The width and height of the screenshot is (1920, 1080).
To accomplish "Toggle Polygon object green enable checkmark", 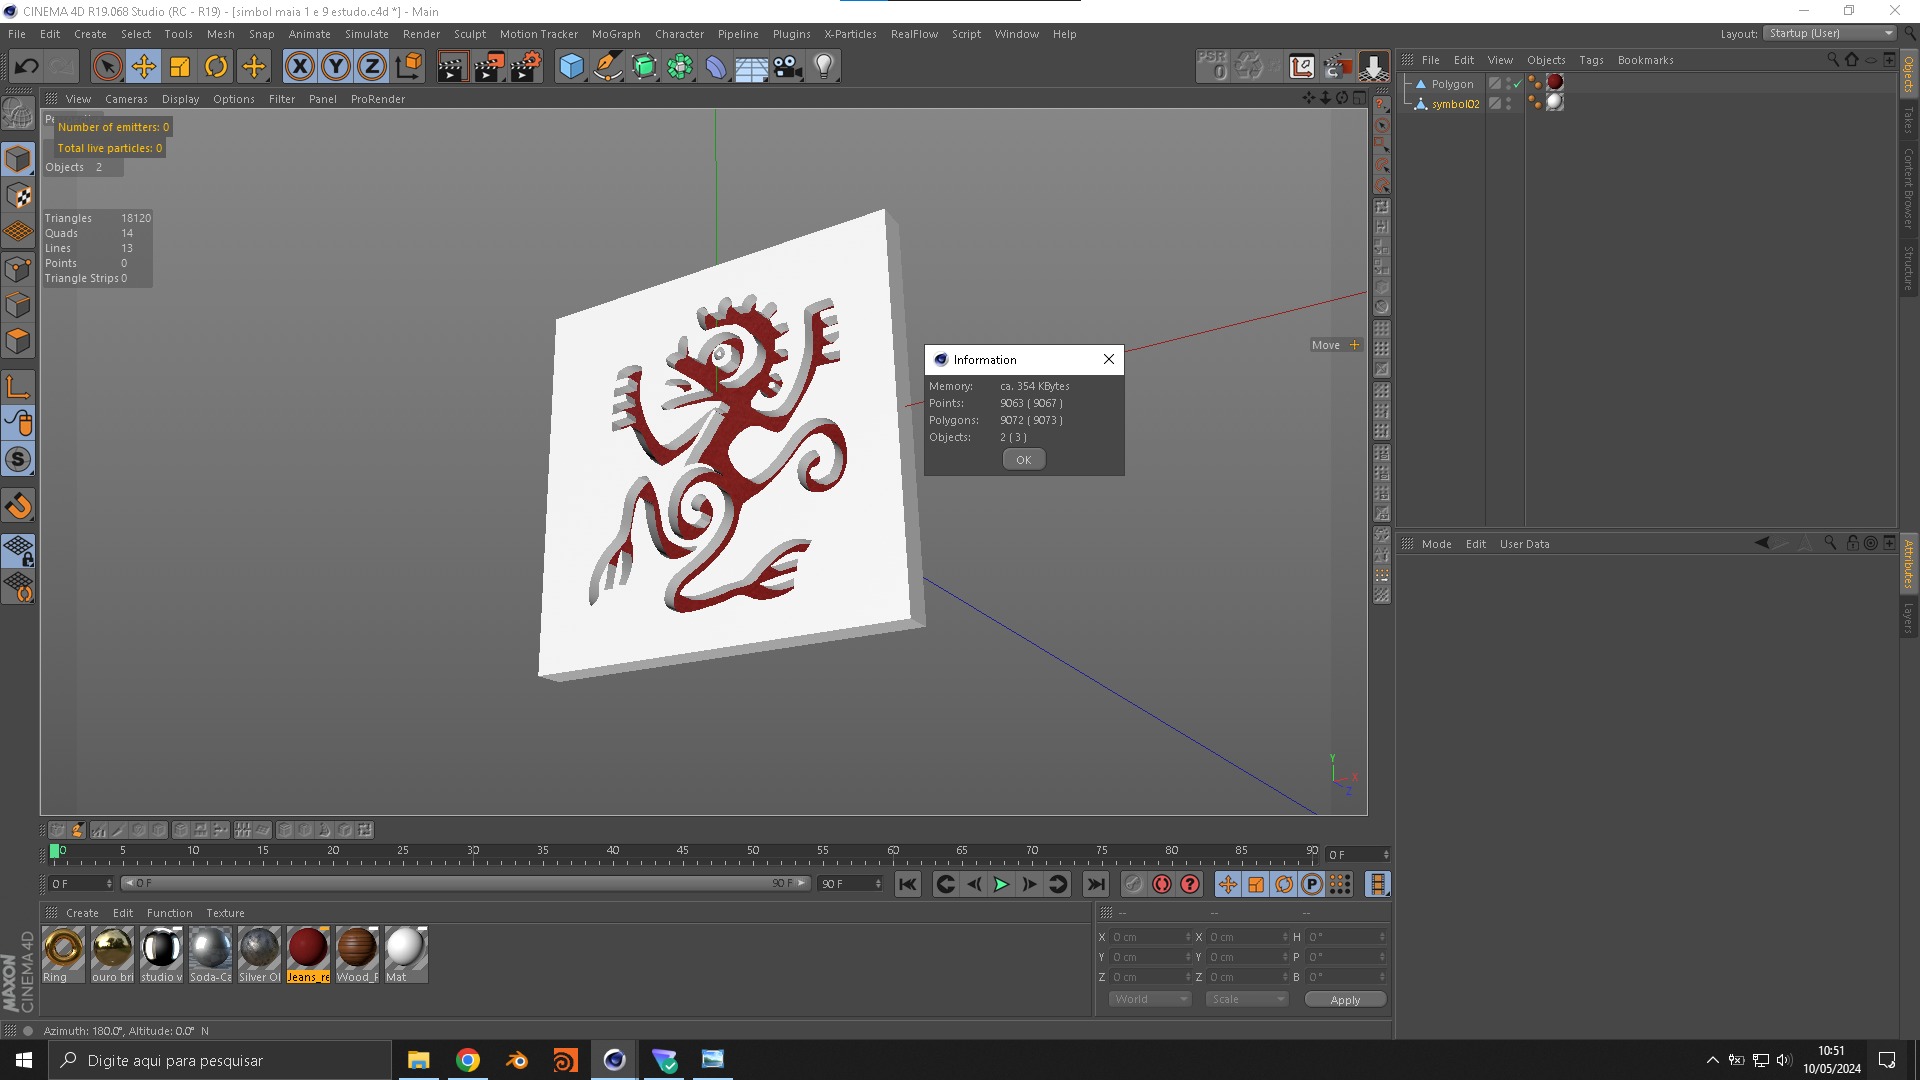I will (x=1517, y=84).
